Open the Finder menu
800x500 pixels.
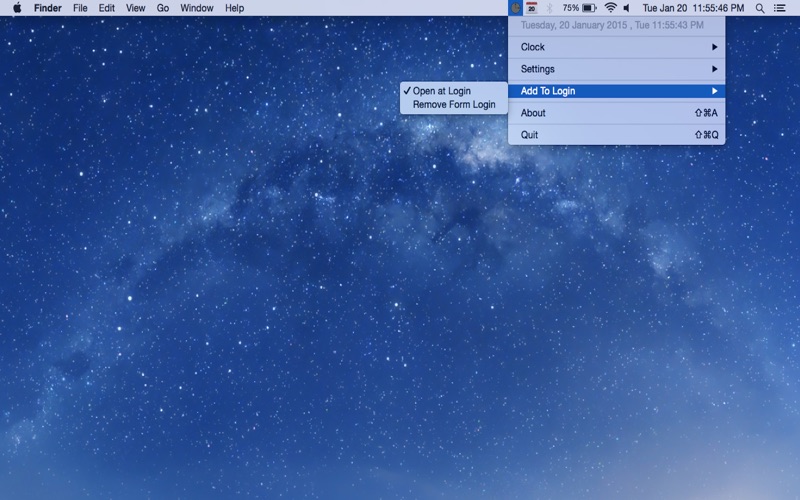(x=48, y=8)
